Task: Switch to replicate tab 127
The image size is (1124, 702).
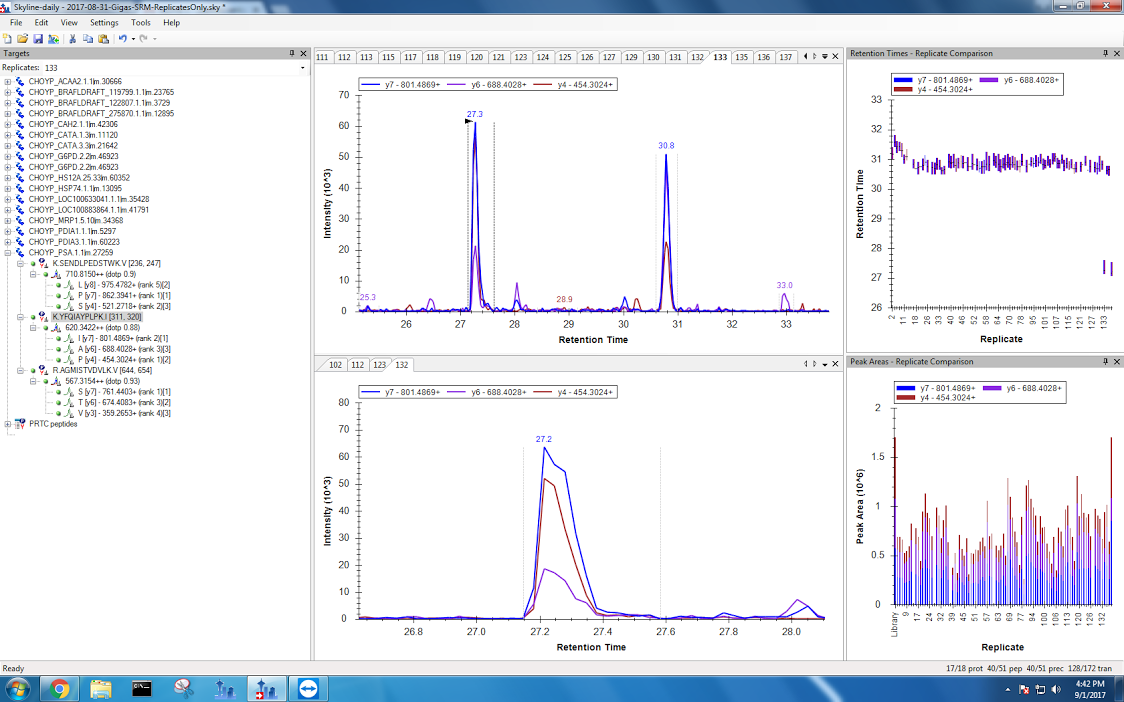Action: point(609,57)
